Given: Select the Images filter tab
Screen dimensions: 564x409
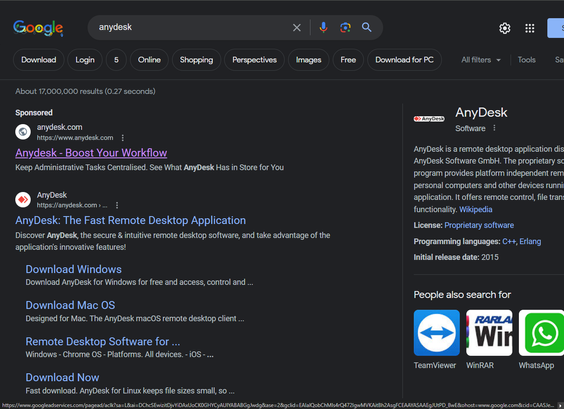Looking at the screenshot, I should point(308,60).
